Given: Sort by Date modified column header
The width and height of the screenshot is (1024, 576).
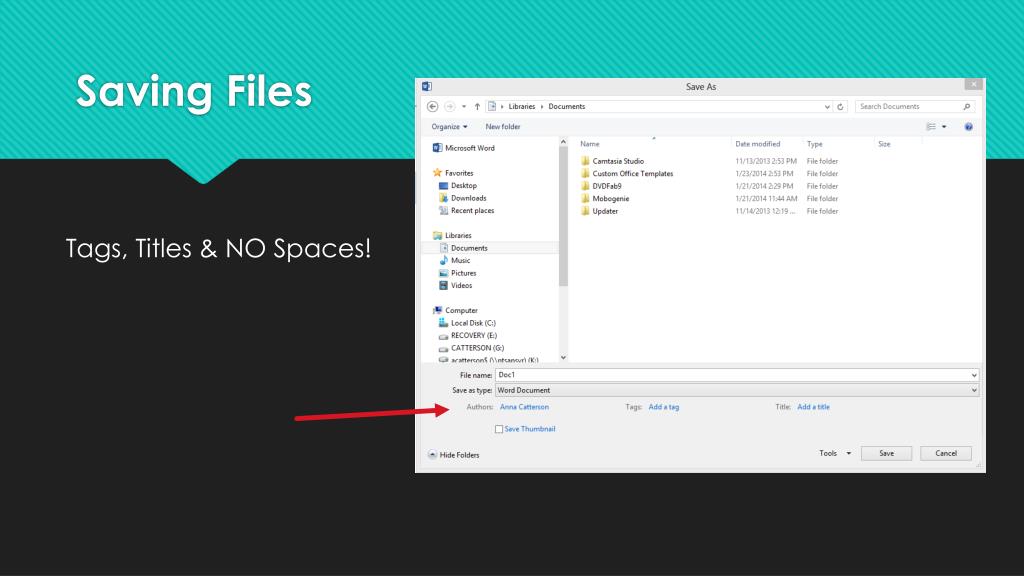Looking at the screenshot, I should click(x=758, y=144).
